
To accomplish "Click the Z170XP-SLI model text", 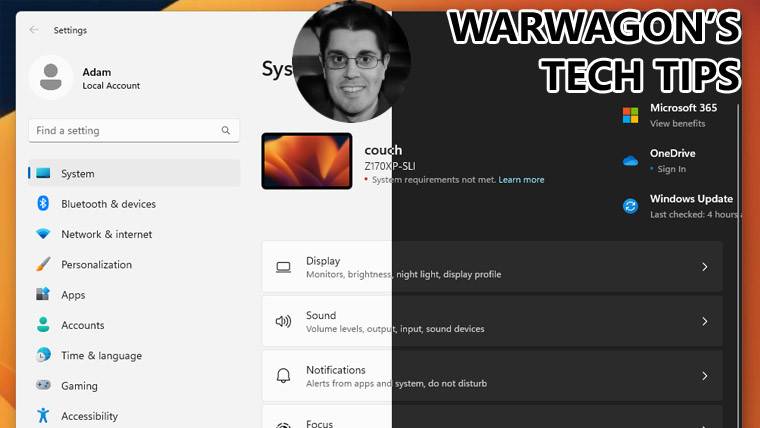I will coord(390,166).
